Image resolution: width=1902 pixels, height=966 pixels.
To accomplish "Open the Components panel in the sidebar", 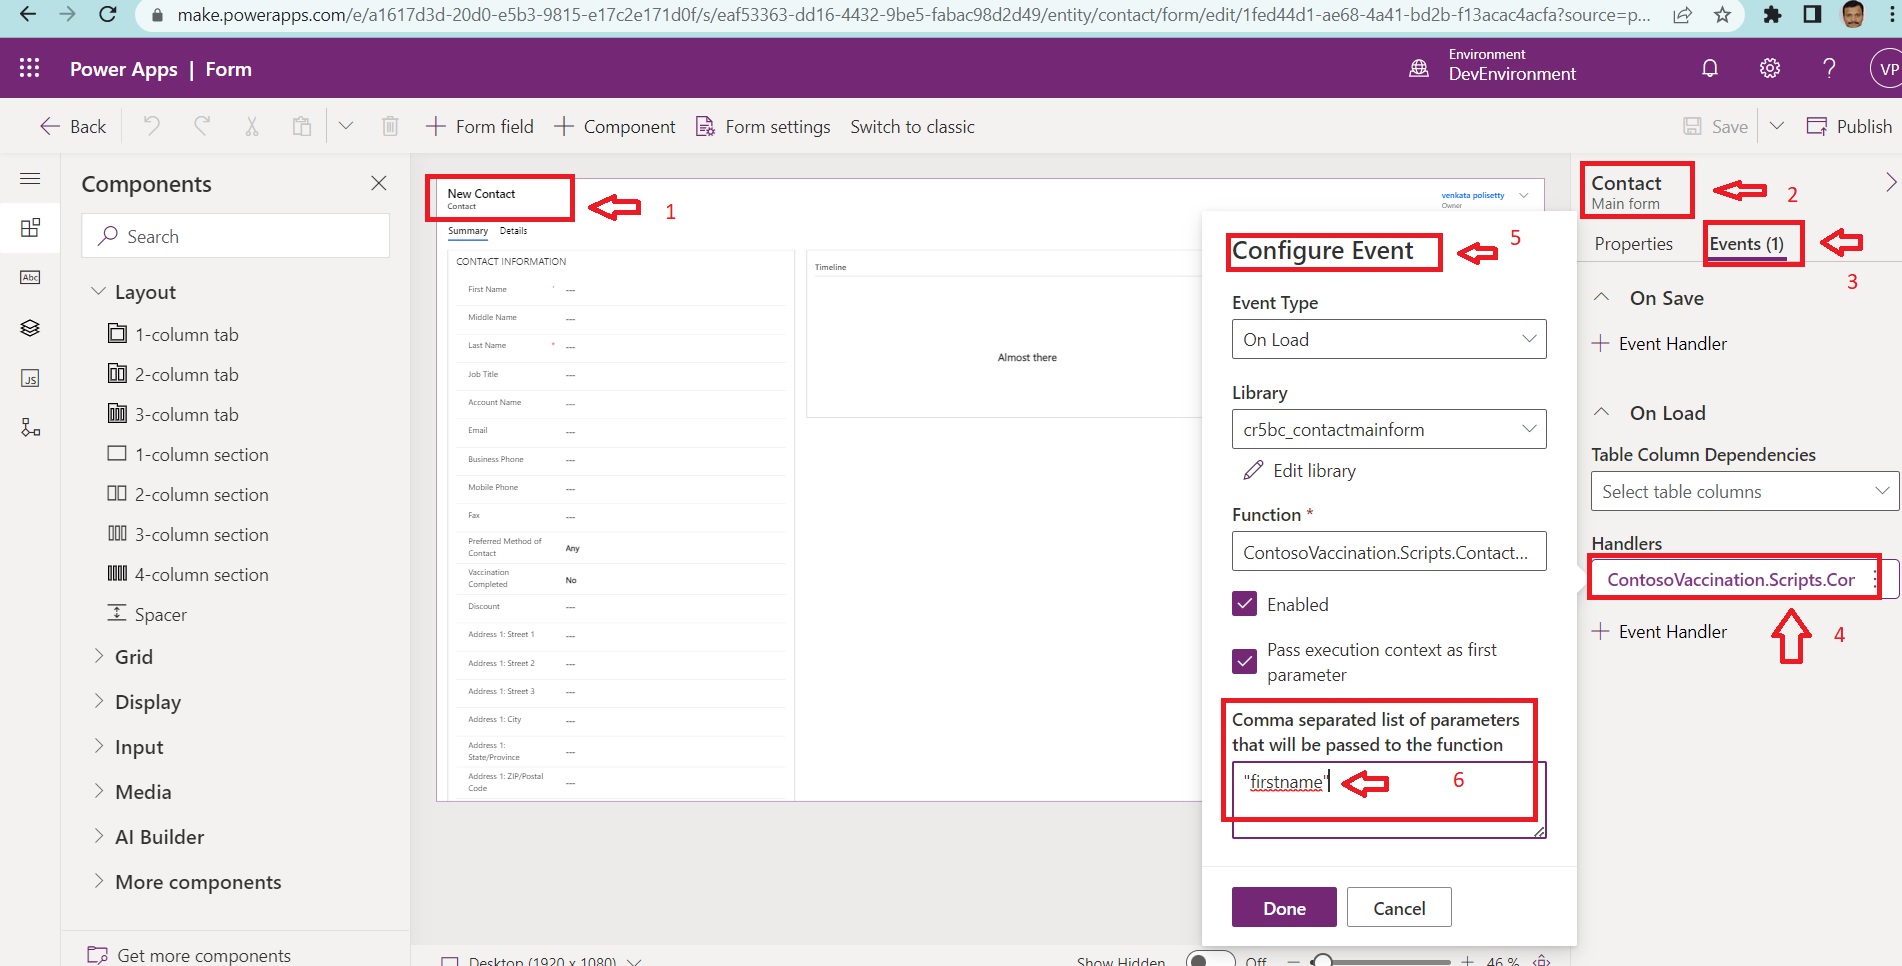I will point(30,228).
